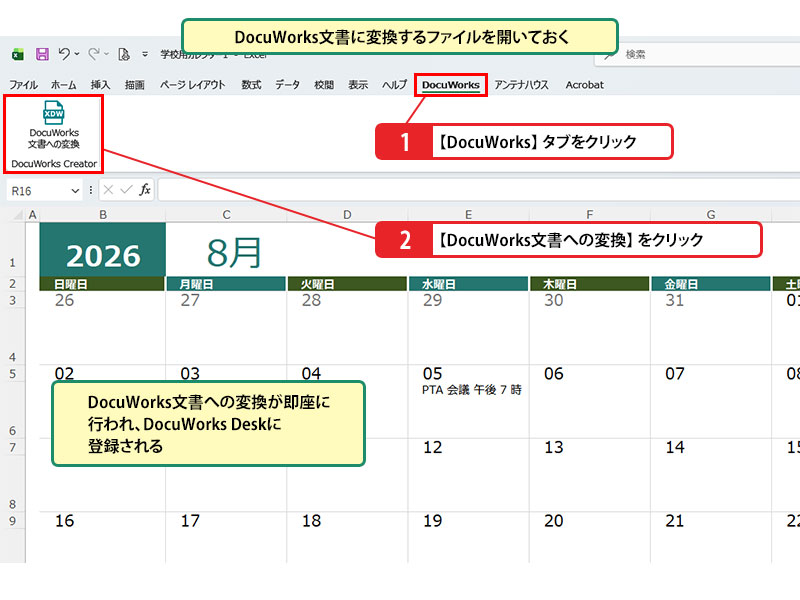Select column D header
The width and height of the screenshot is (800, 600).
(347, 215)
